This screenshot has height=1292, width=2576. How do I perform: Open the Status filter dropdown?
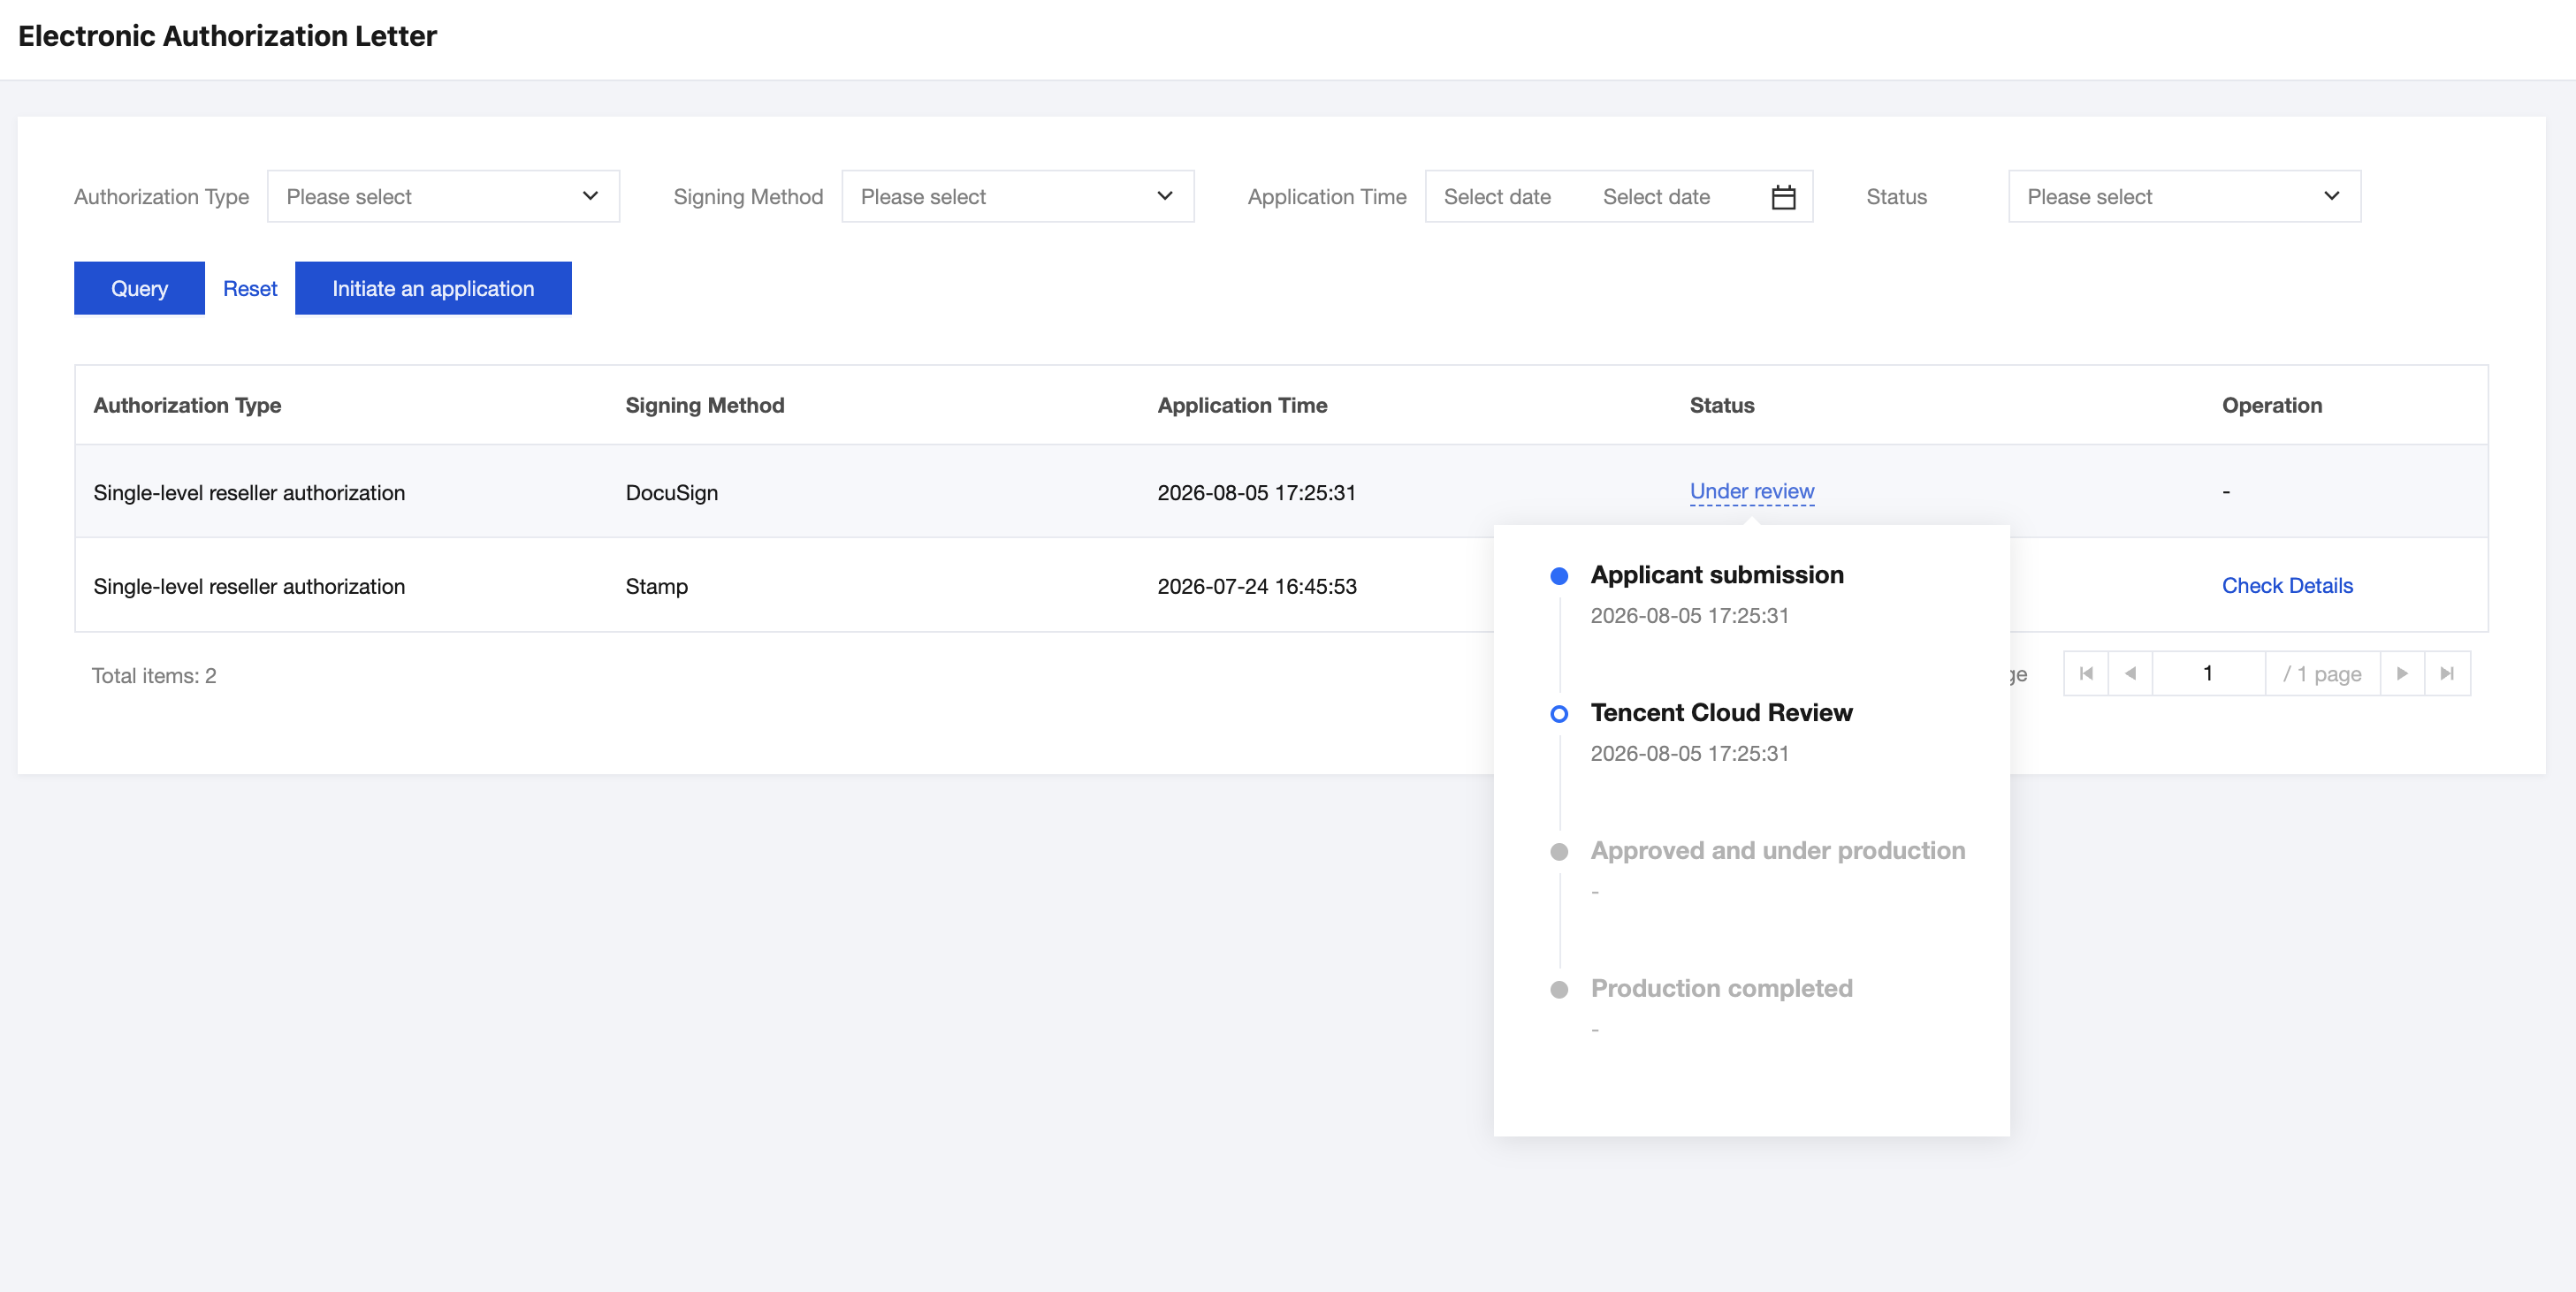click(2184, 197)
